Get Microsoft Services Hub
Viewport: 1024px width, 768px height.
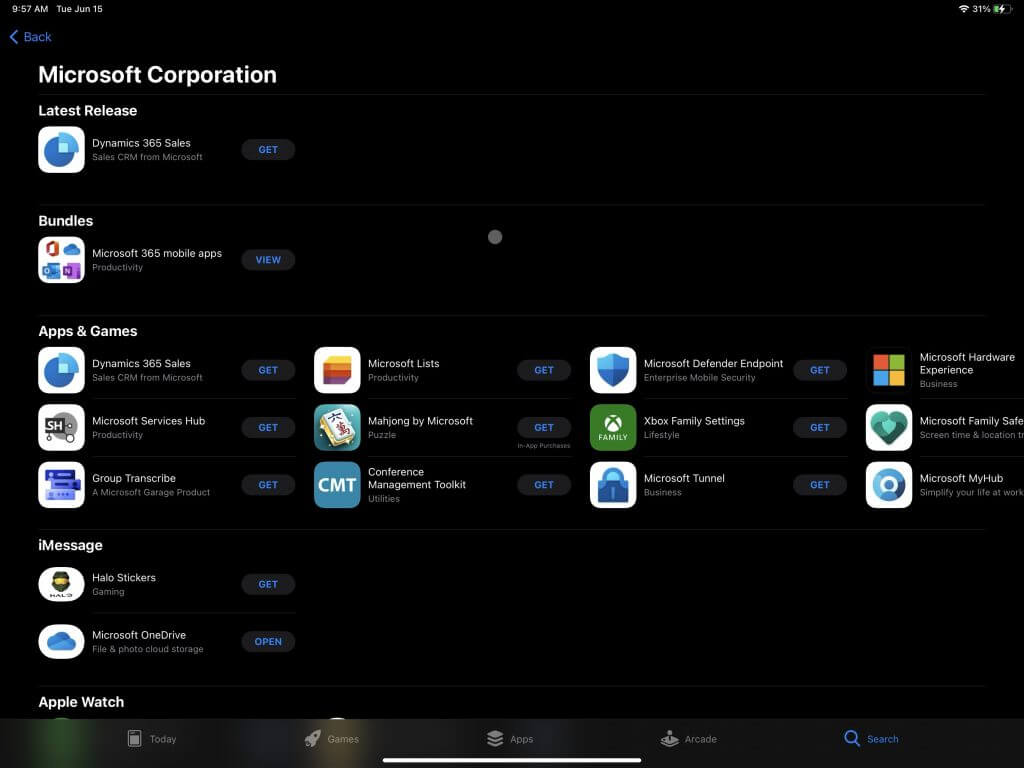tap(268, 428)
